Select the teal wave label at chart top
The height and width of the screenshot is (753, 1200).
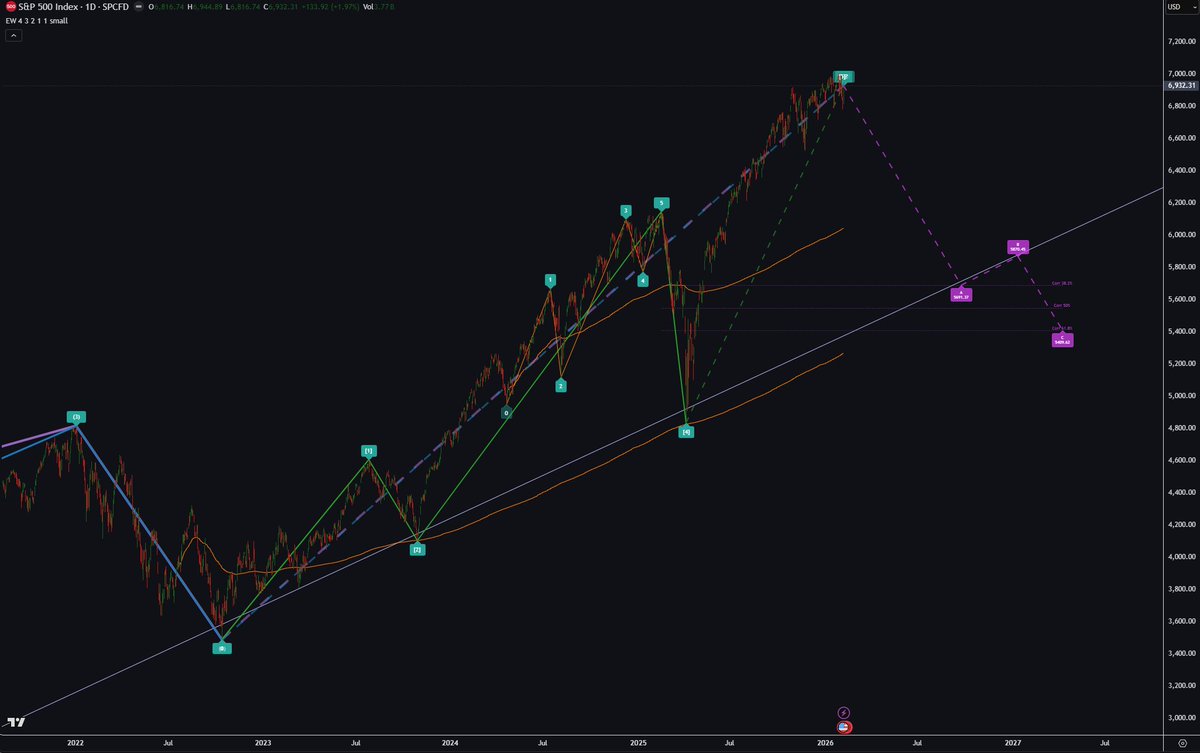click(x=844, y=76)
